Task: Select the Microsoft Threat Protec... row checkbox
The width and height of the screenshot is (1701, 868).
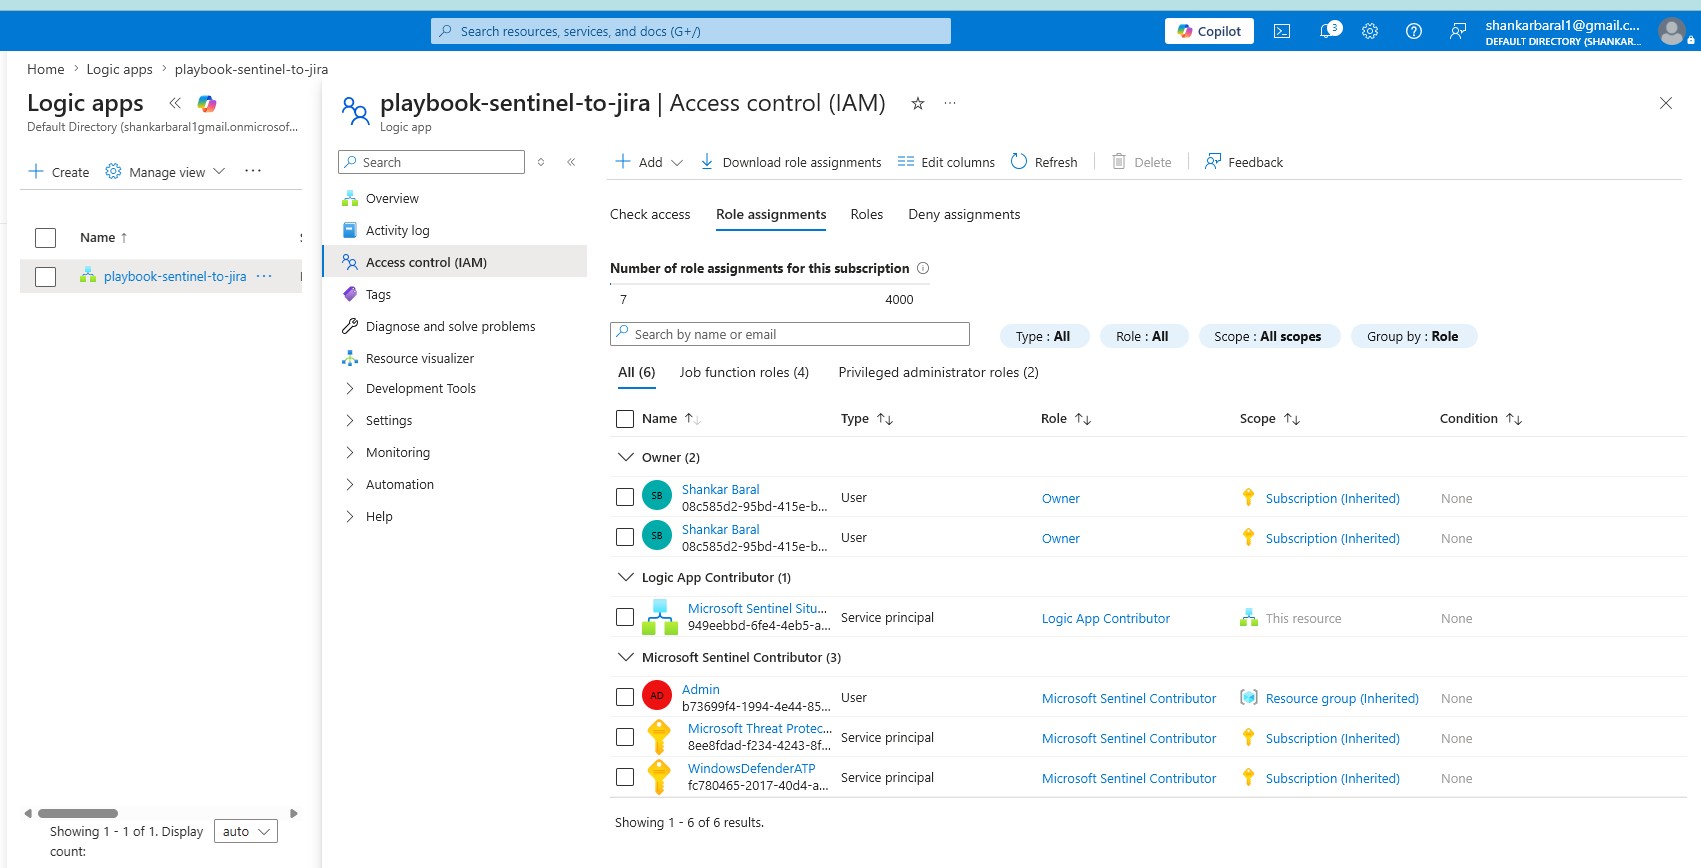Action: 625,737
